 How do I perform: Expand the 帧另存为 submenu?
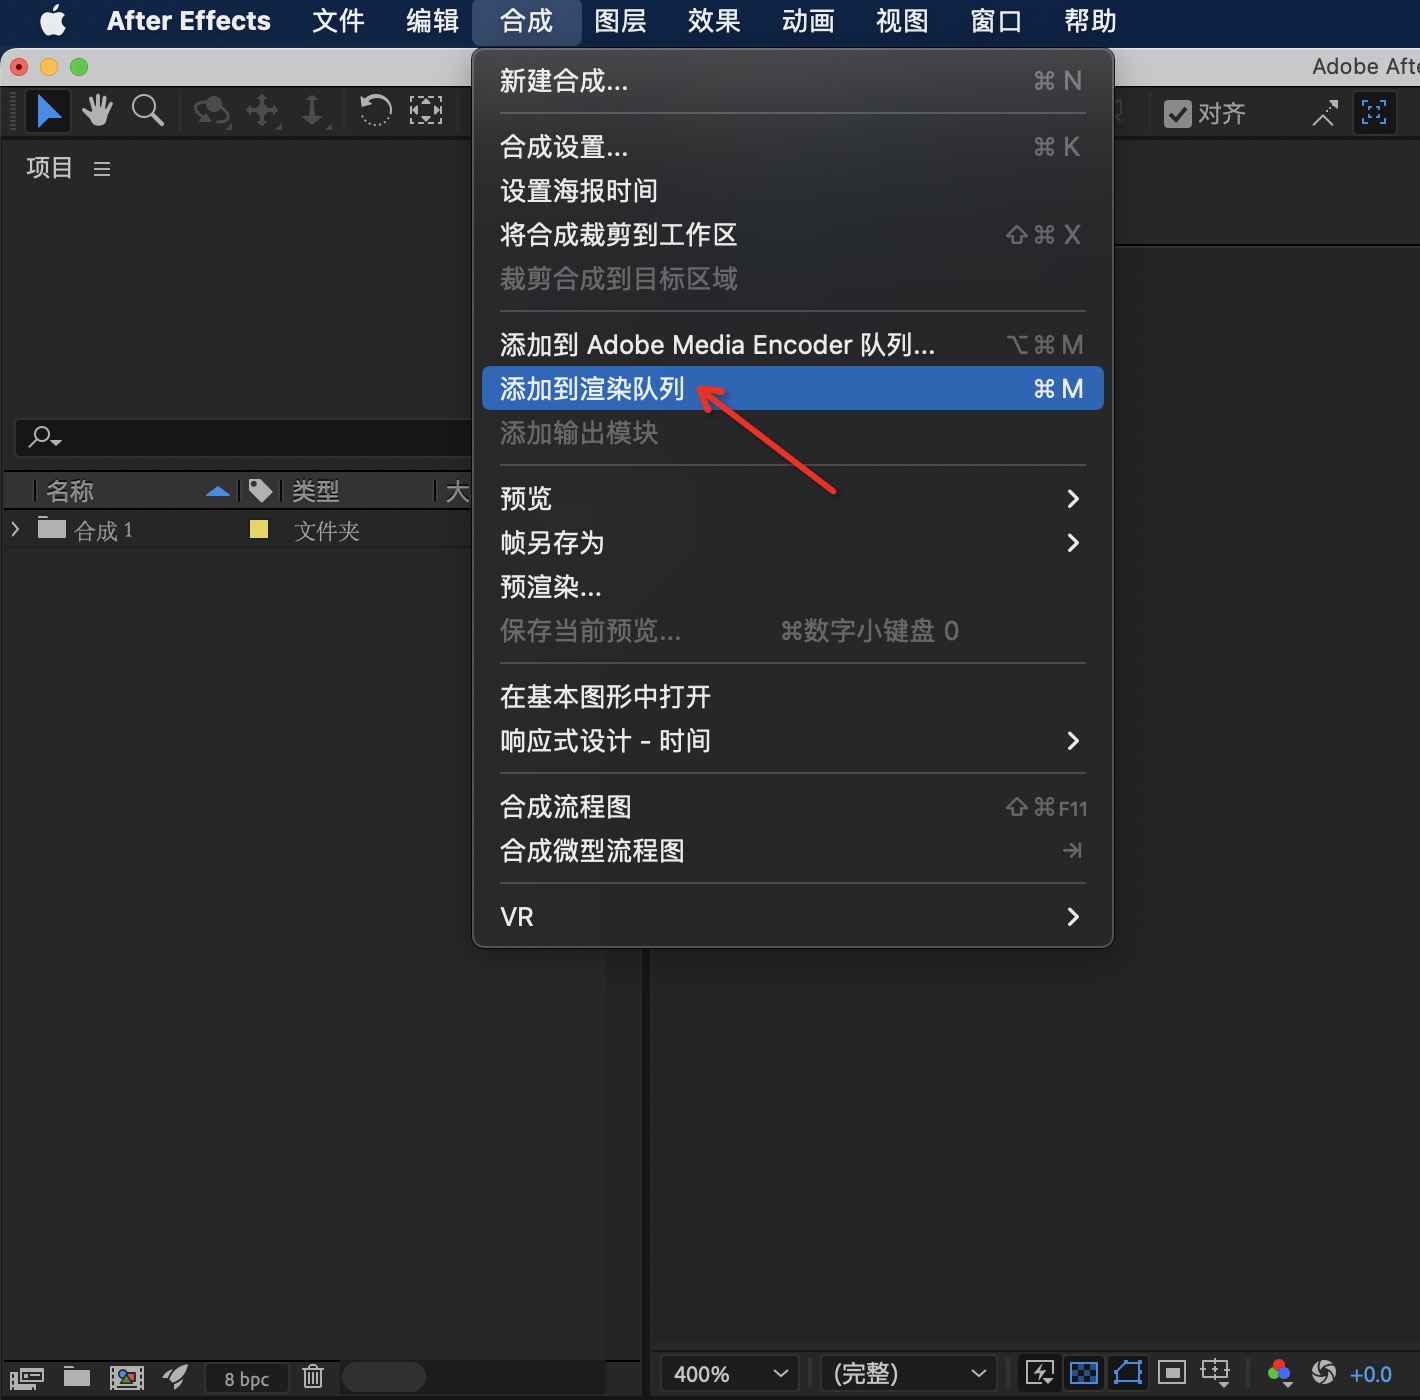coord(792,542)
